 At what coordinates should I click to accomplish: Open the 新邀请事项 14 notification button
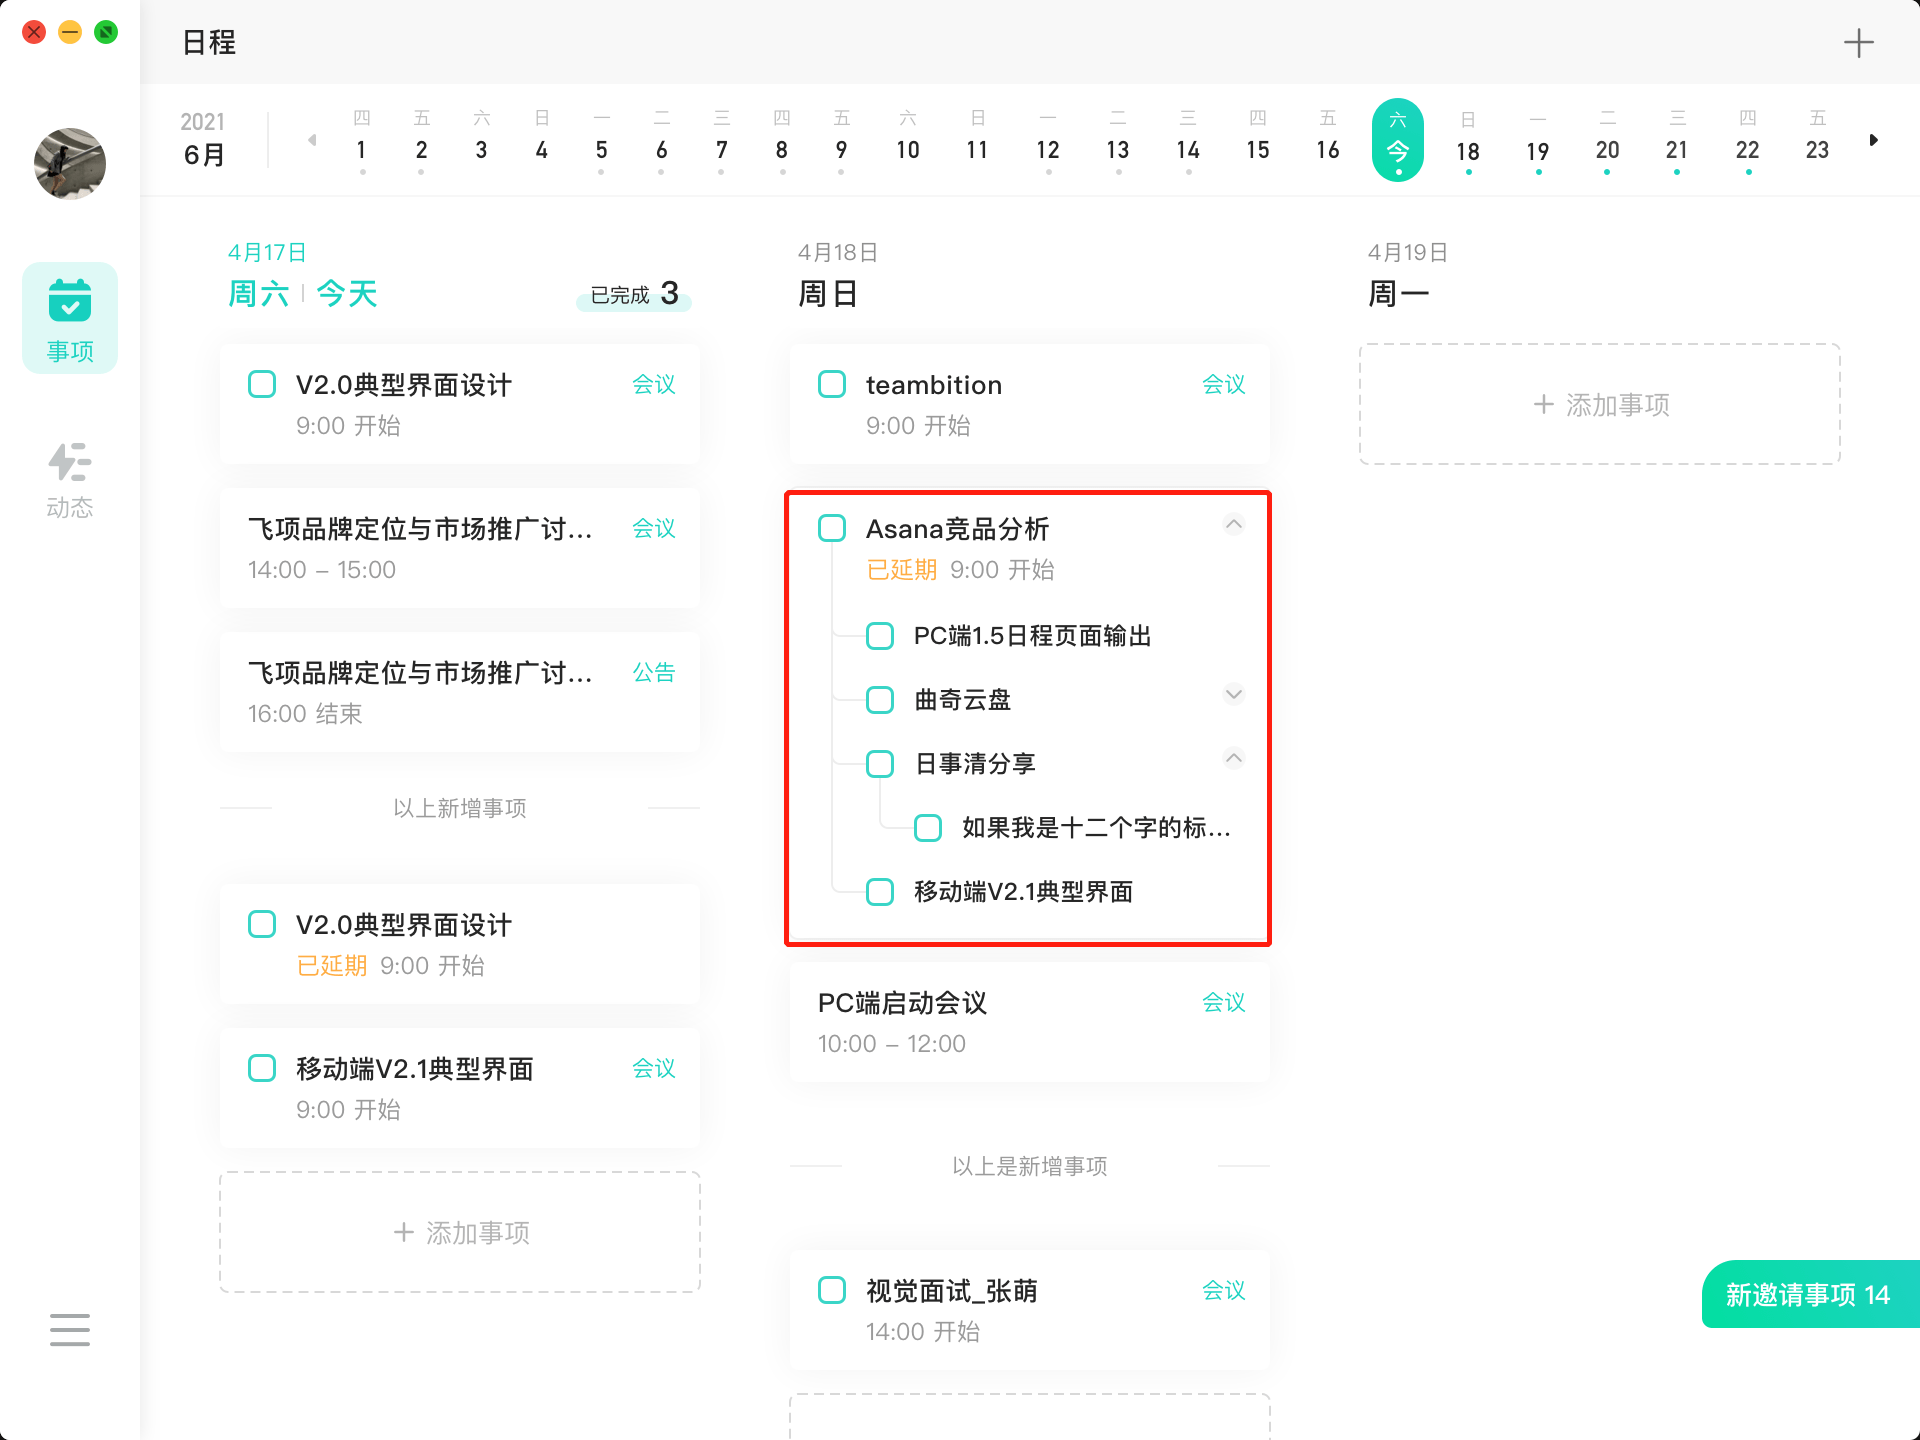coord(1808,1294)
